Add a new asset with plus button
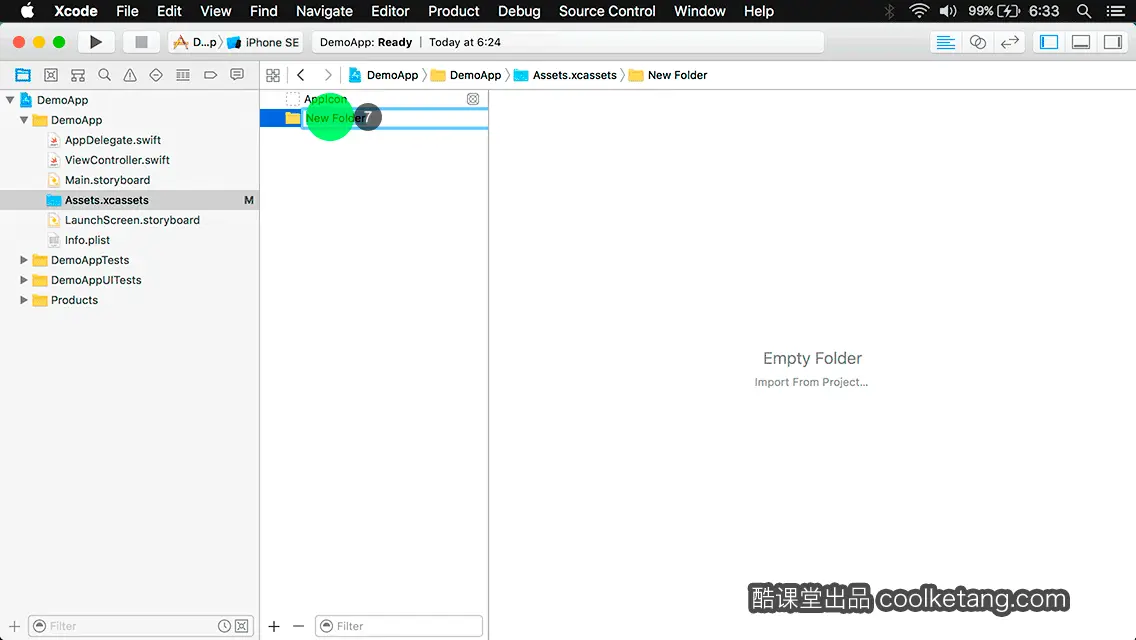 coord(274,626)
